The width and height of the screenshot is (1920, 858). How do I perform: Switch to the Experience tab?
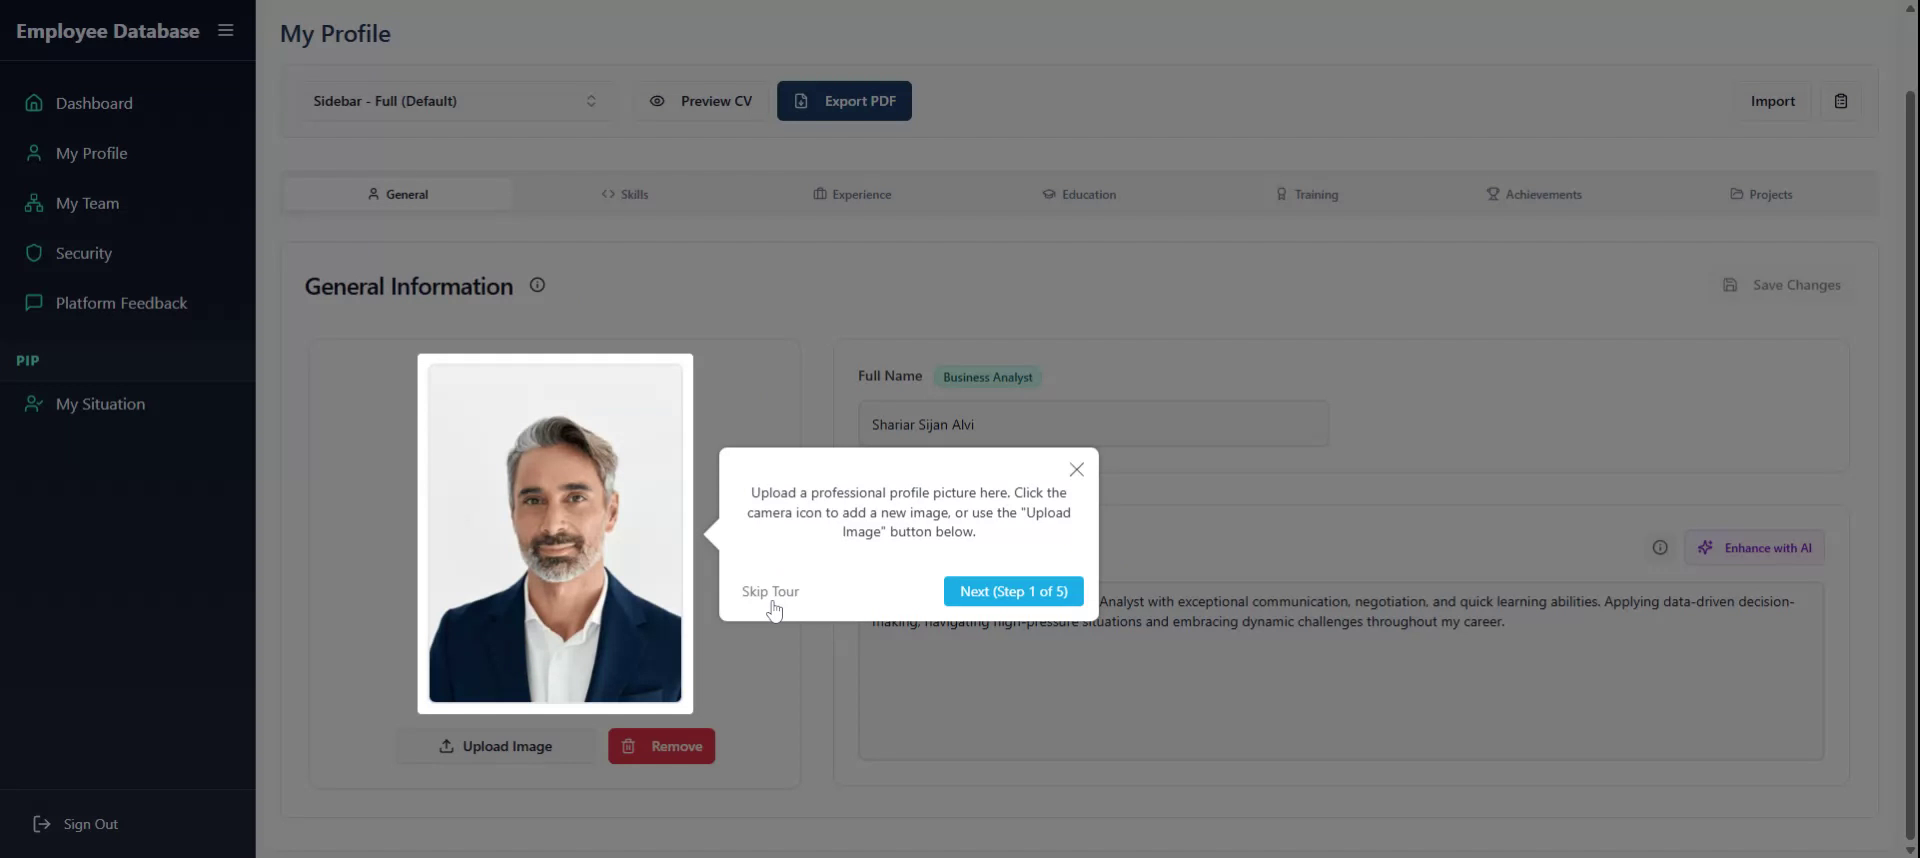point(852,194)
